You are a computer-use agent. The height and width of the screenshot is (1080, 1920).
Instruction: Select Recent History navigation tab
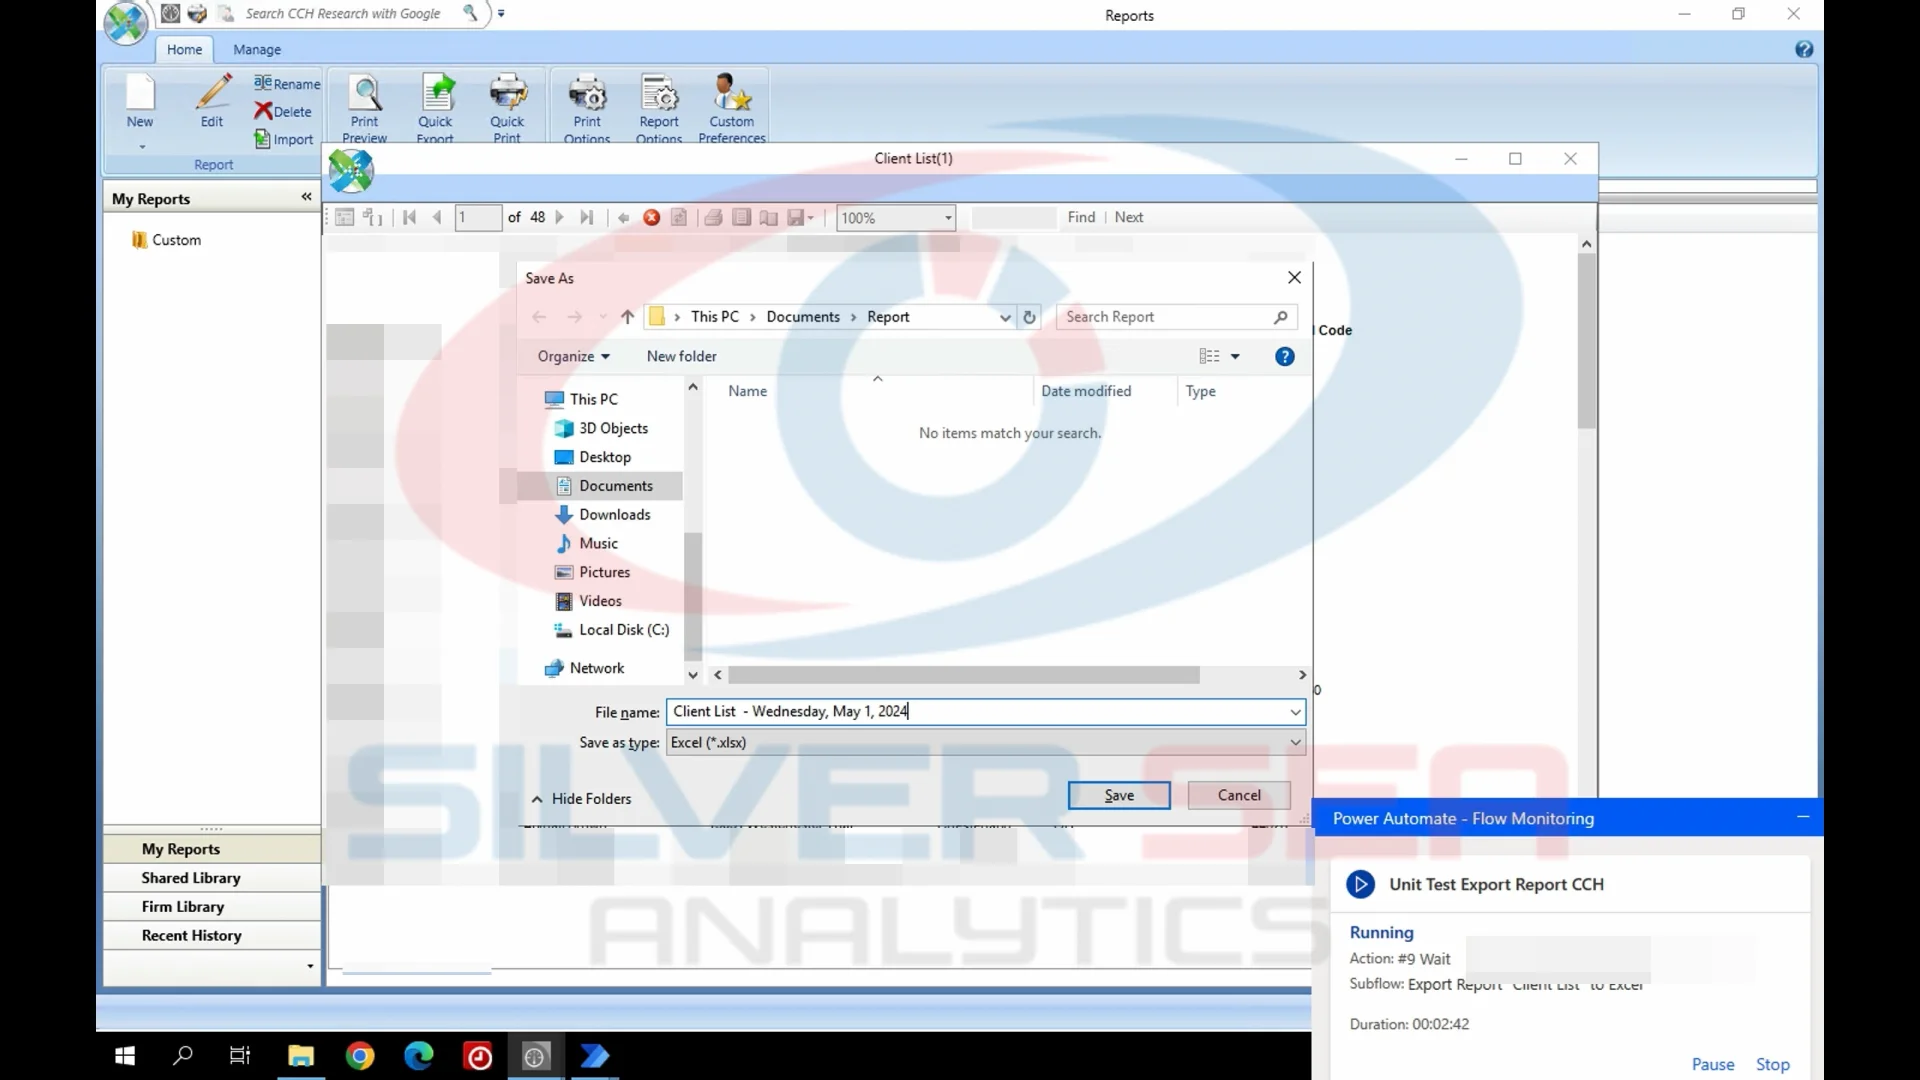212,936
